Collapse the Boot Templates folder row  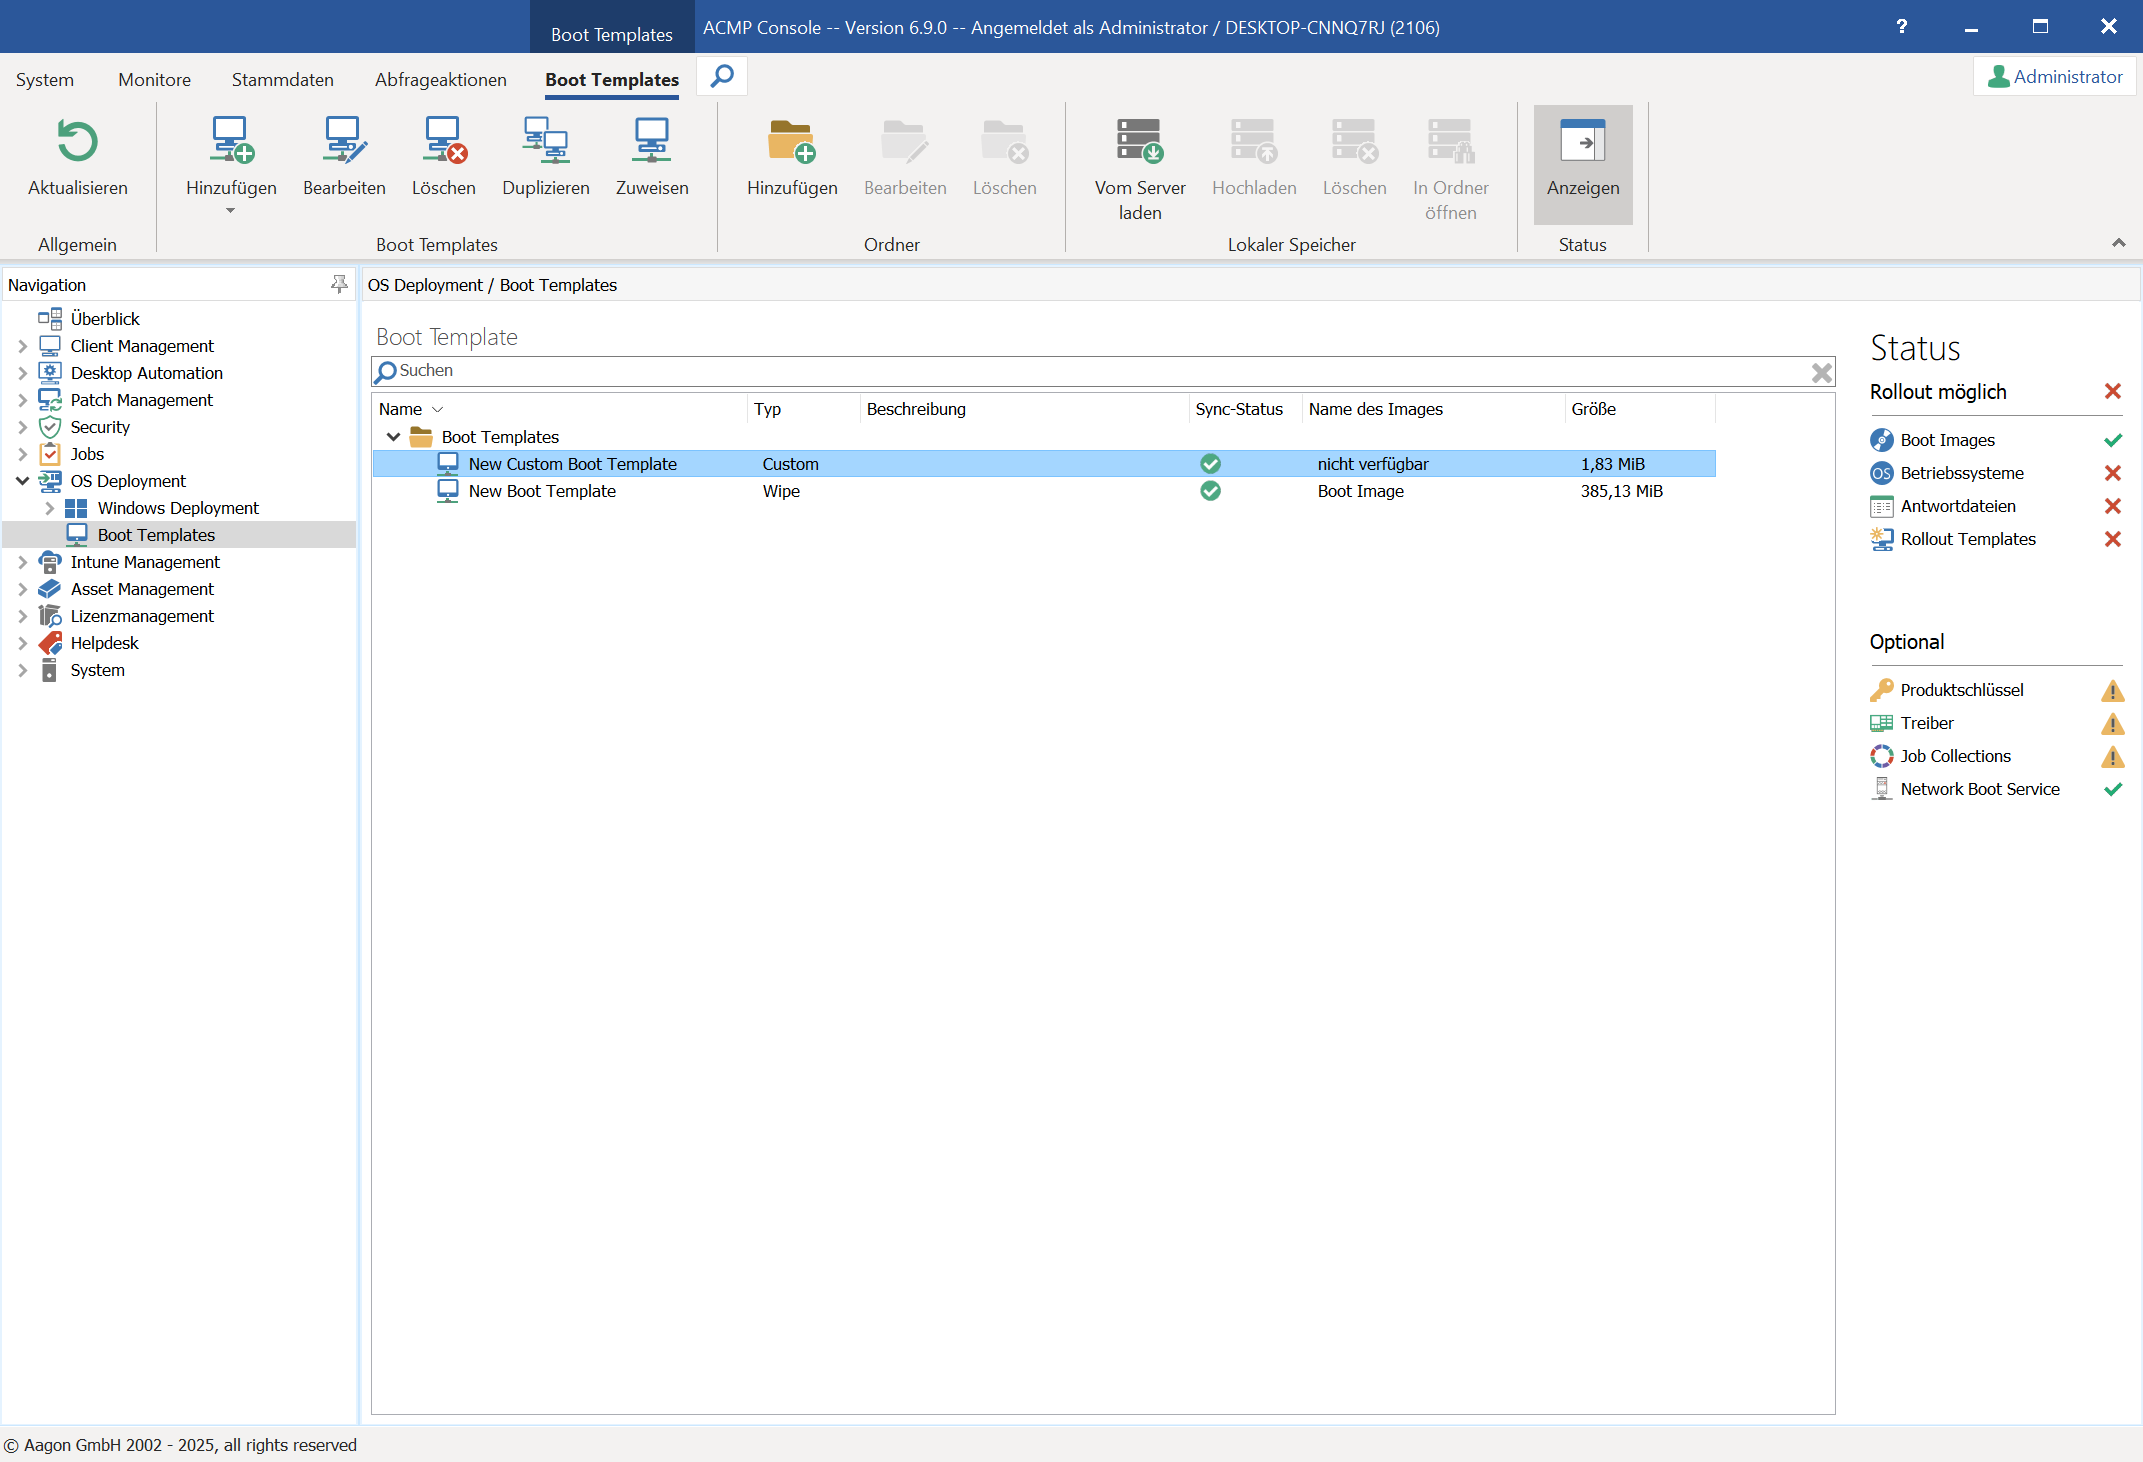393,437
